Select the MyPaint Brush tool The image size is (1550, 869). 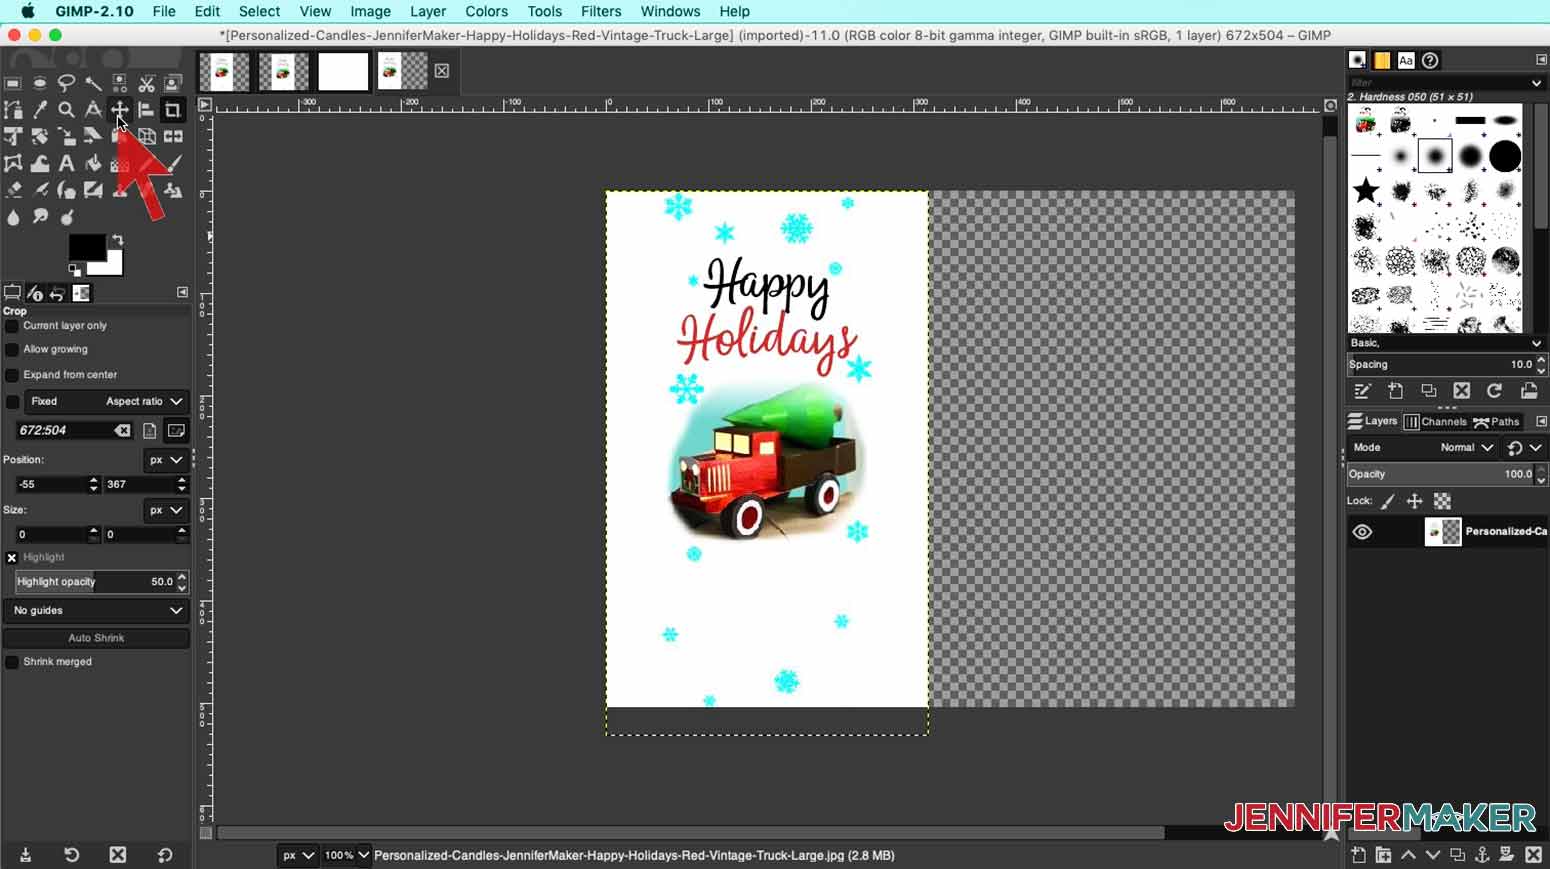[x=93, y=189]
